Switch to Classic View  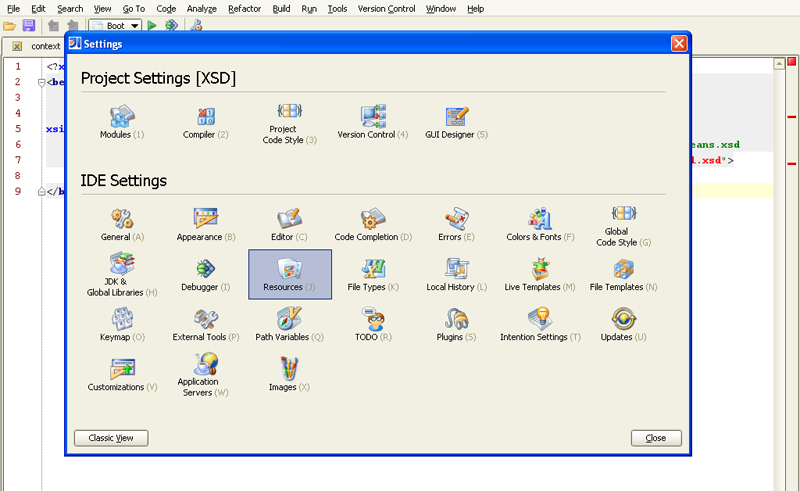point(111,438)
